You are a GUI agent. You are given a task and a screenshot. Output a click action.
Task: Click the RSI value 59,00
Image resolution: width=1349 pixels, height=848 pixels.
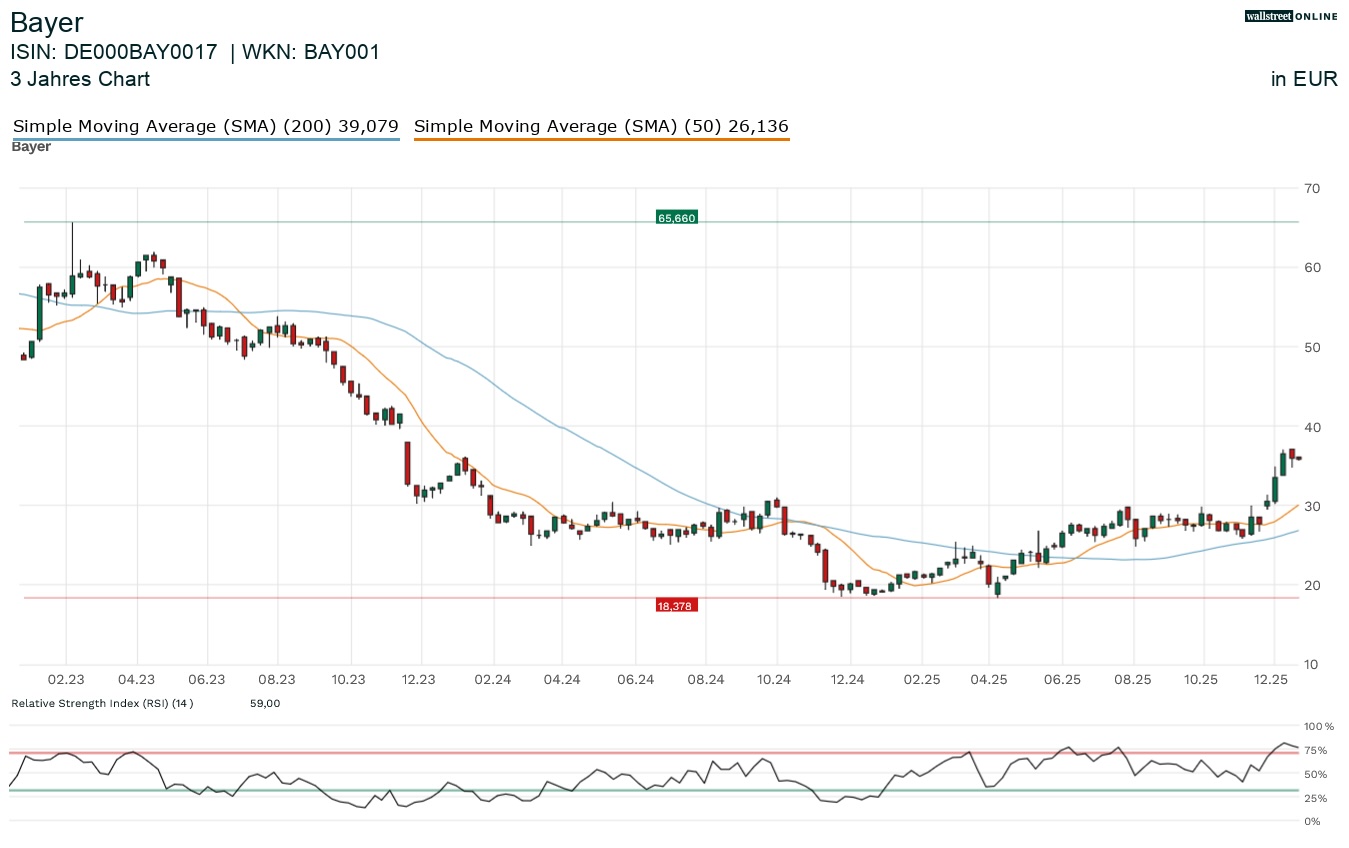265,703
